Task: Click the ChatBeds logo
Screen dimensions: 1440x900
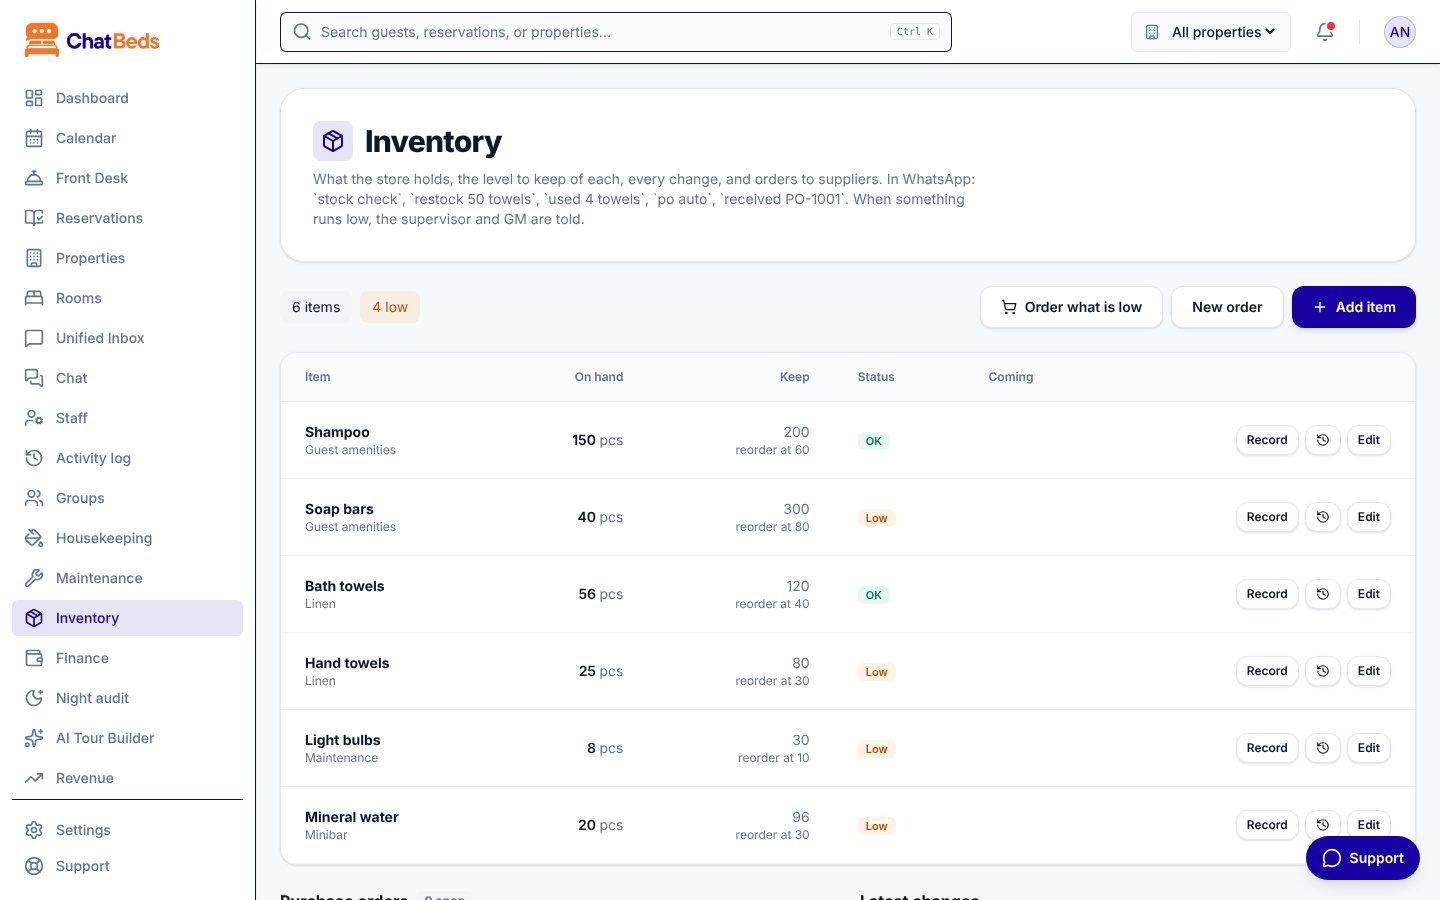Action: pyautogui.click(x=92, y=41)
